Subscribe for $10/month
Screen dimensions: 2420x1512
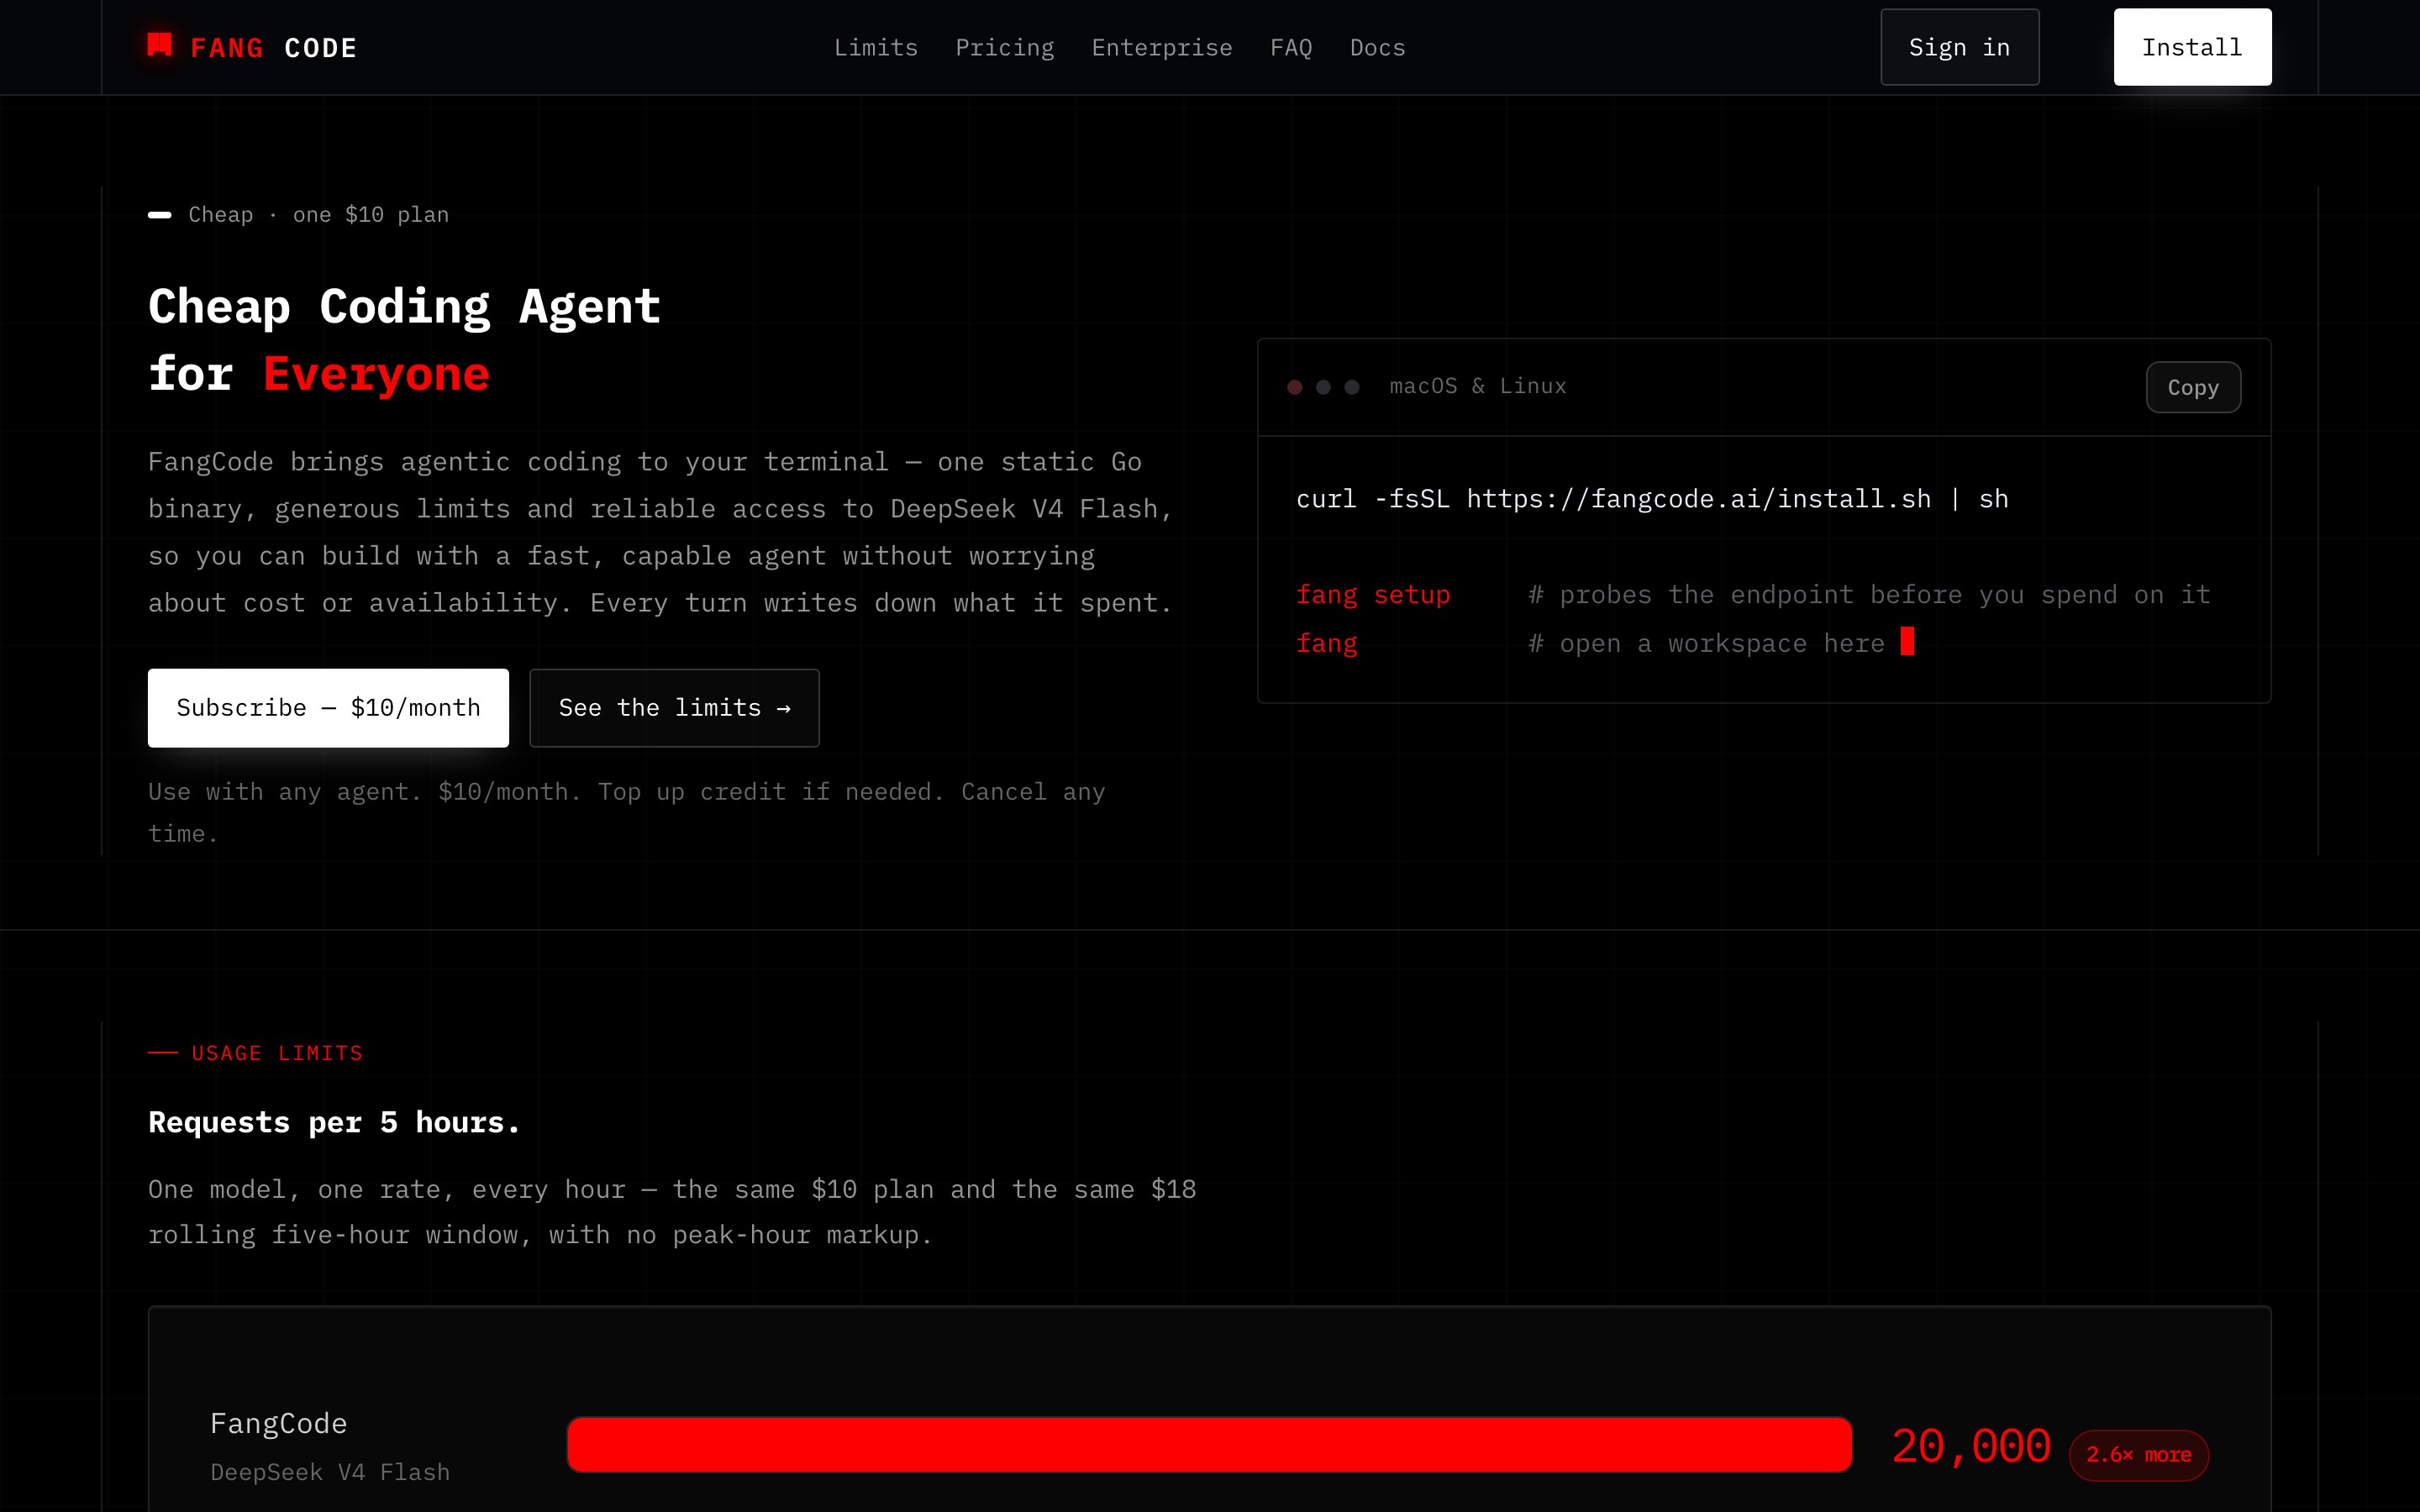tap(328, 708)
